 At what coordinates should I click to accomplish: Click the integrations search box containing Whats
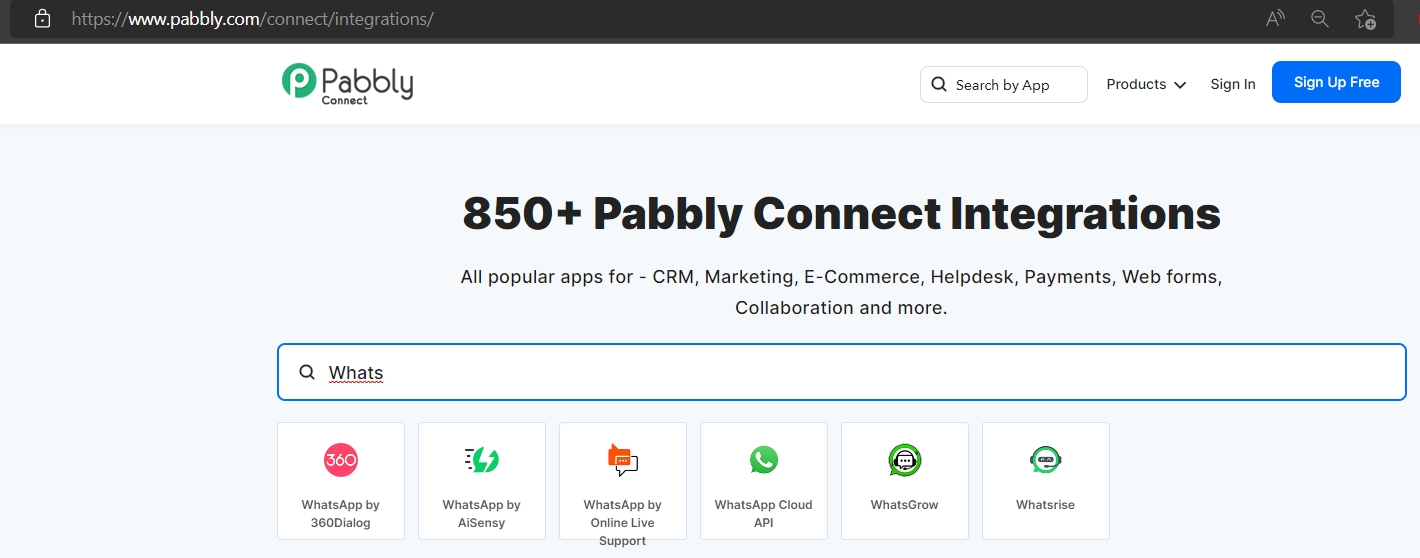[x=842, y=372]
